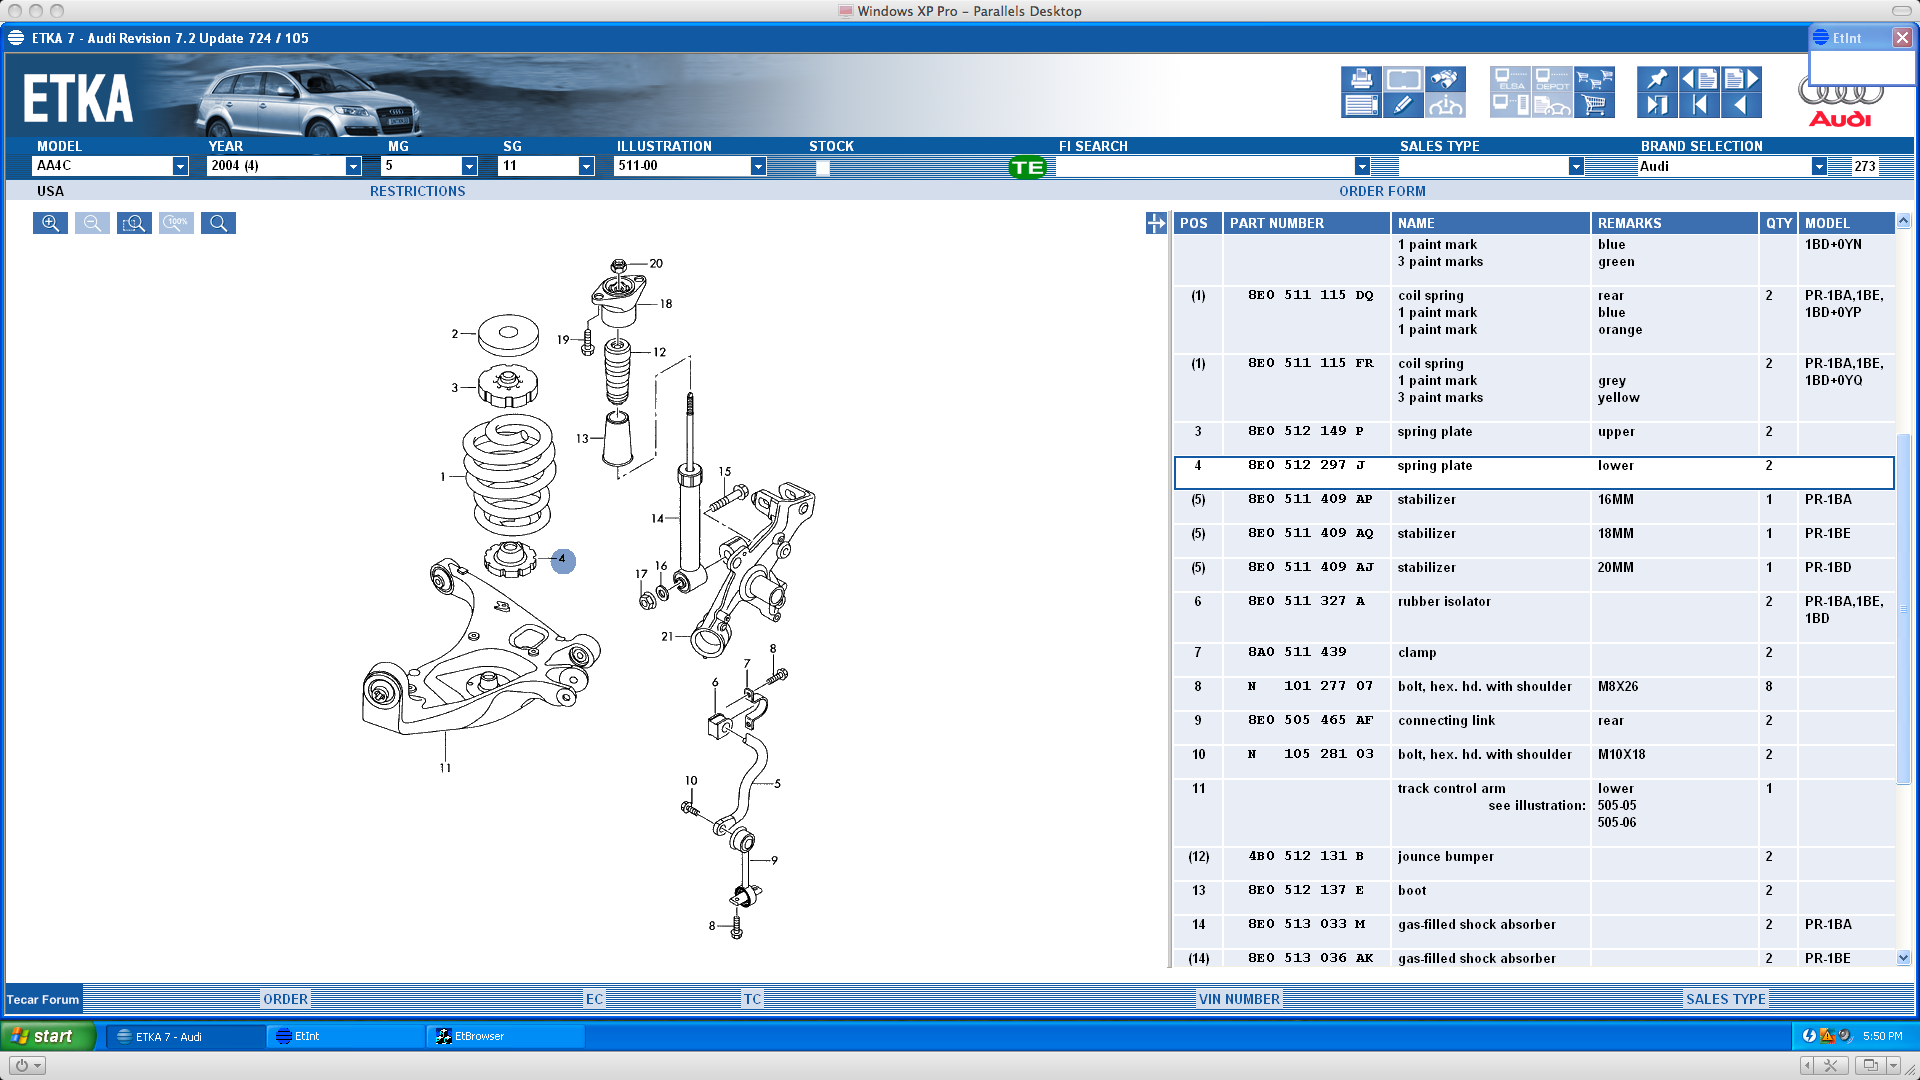Image resolution: width=1920 pixels, height=1080 pixels.
Task: Click the TC tab at bottom
Action: coord(752,999)
